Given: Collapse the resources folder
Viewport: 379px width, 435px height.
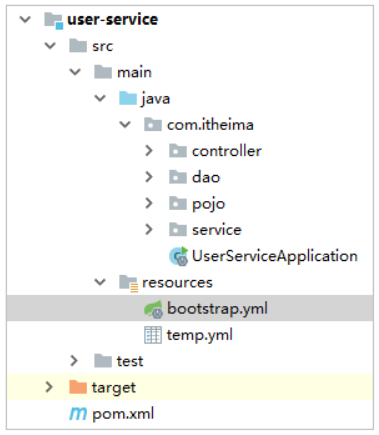Looking at the screenshot, I should coord(100,282).
